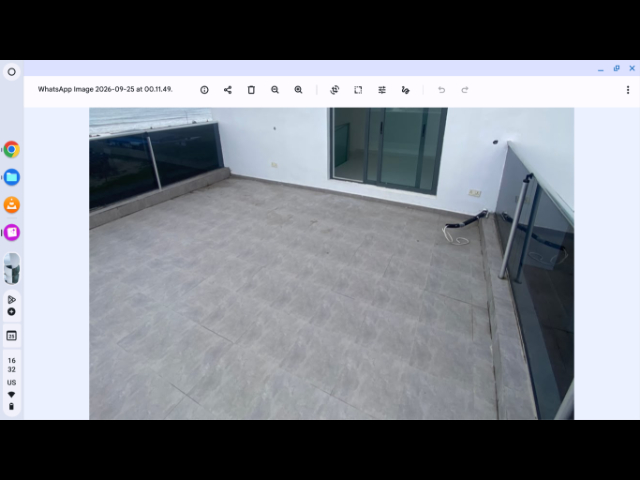The width and height of the screenshot is (640, 480).
Task: Open the image info panel
Action: click(204, 90)
